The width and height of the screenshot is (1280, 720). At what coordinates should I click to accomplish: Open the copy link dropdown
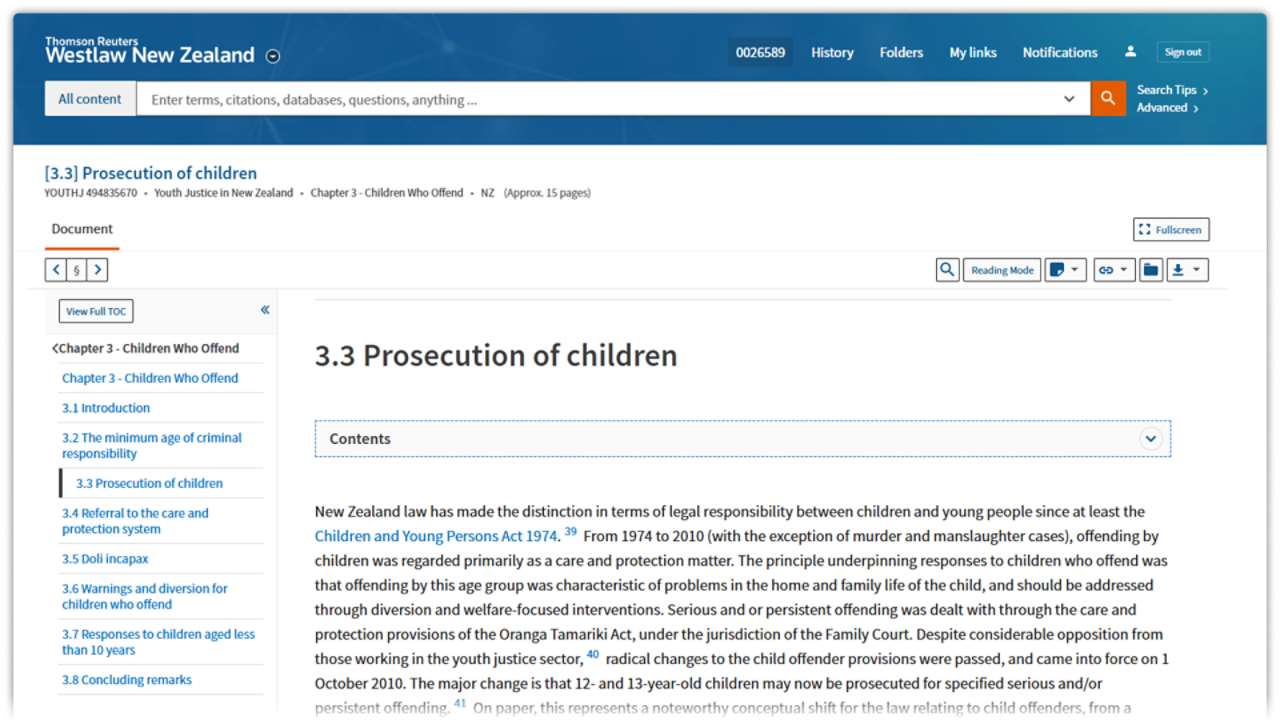click(x=1113, y=270)
